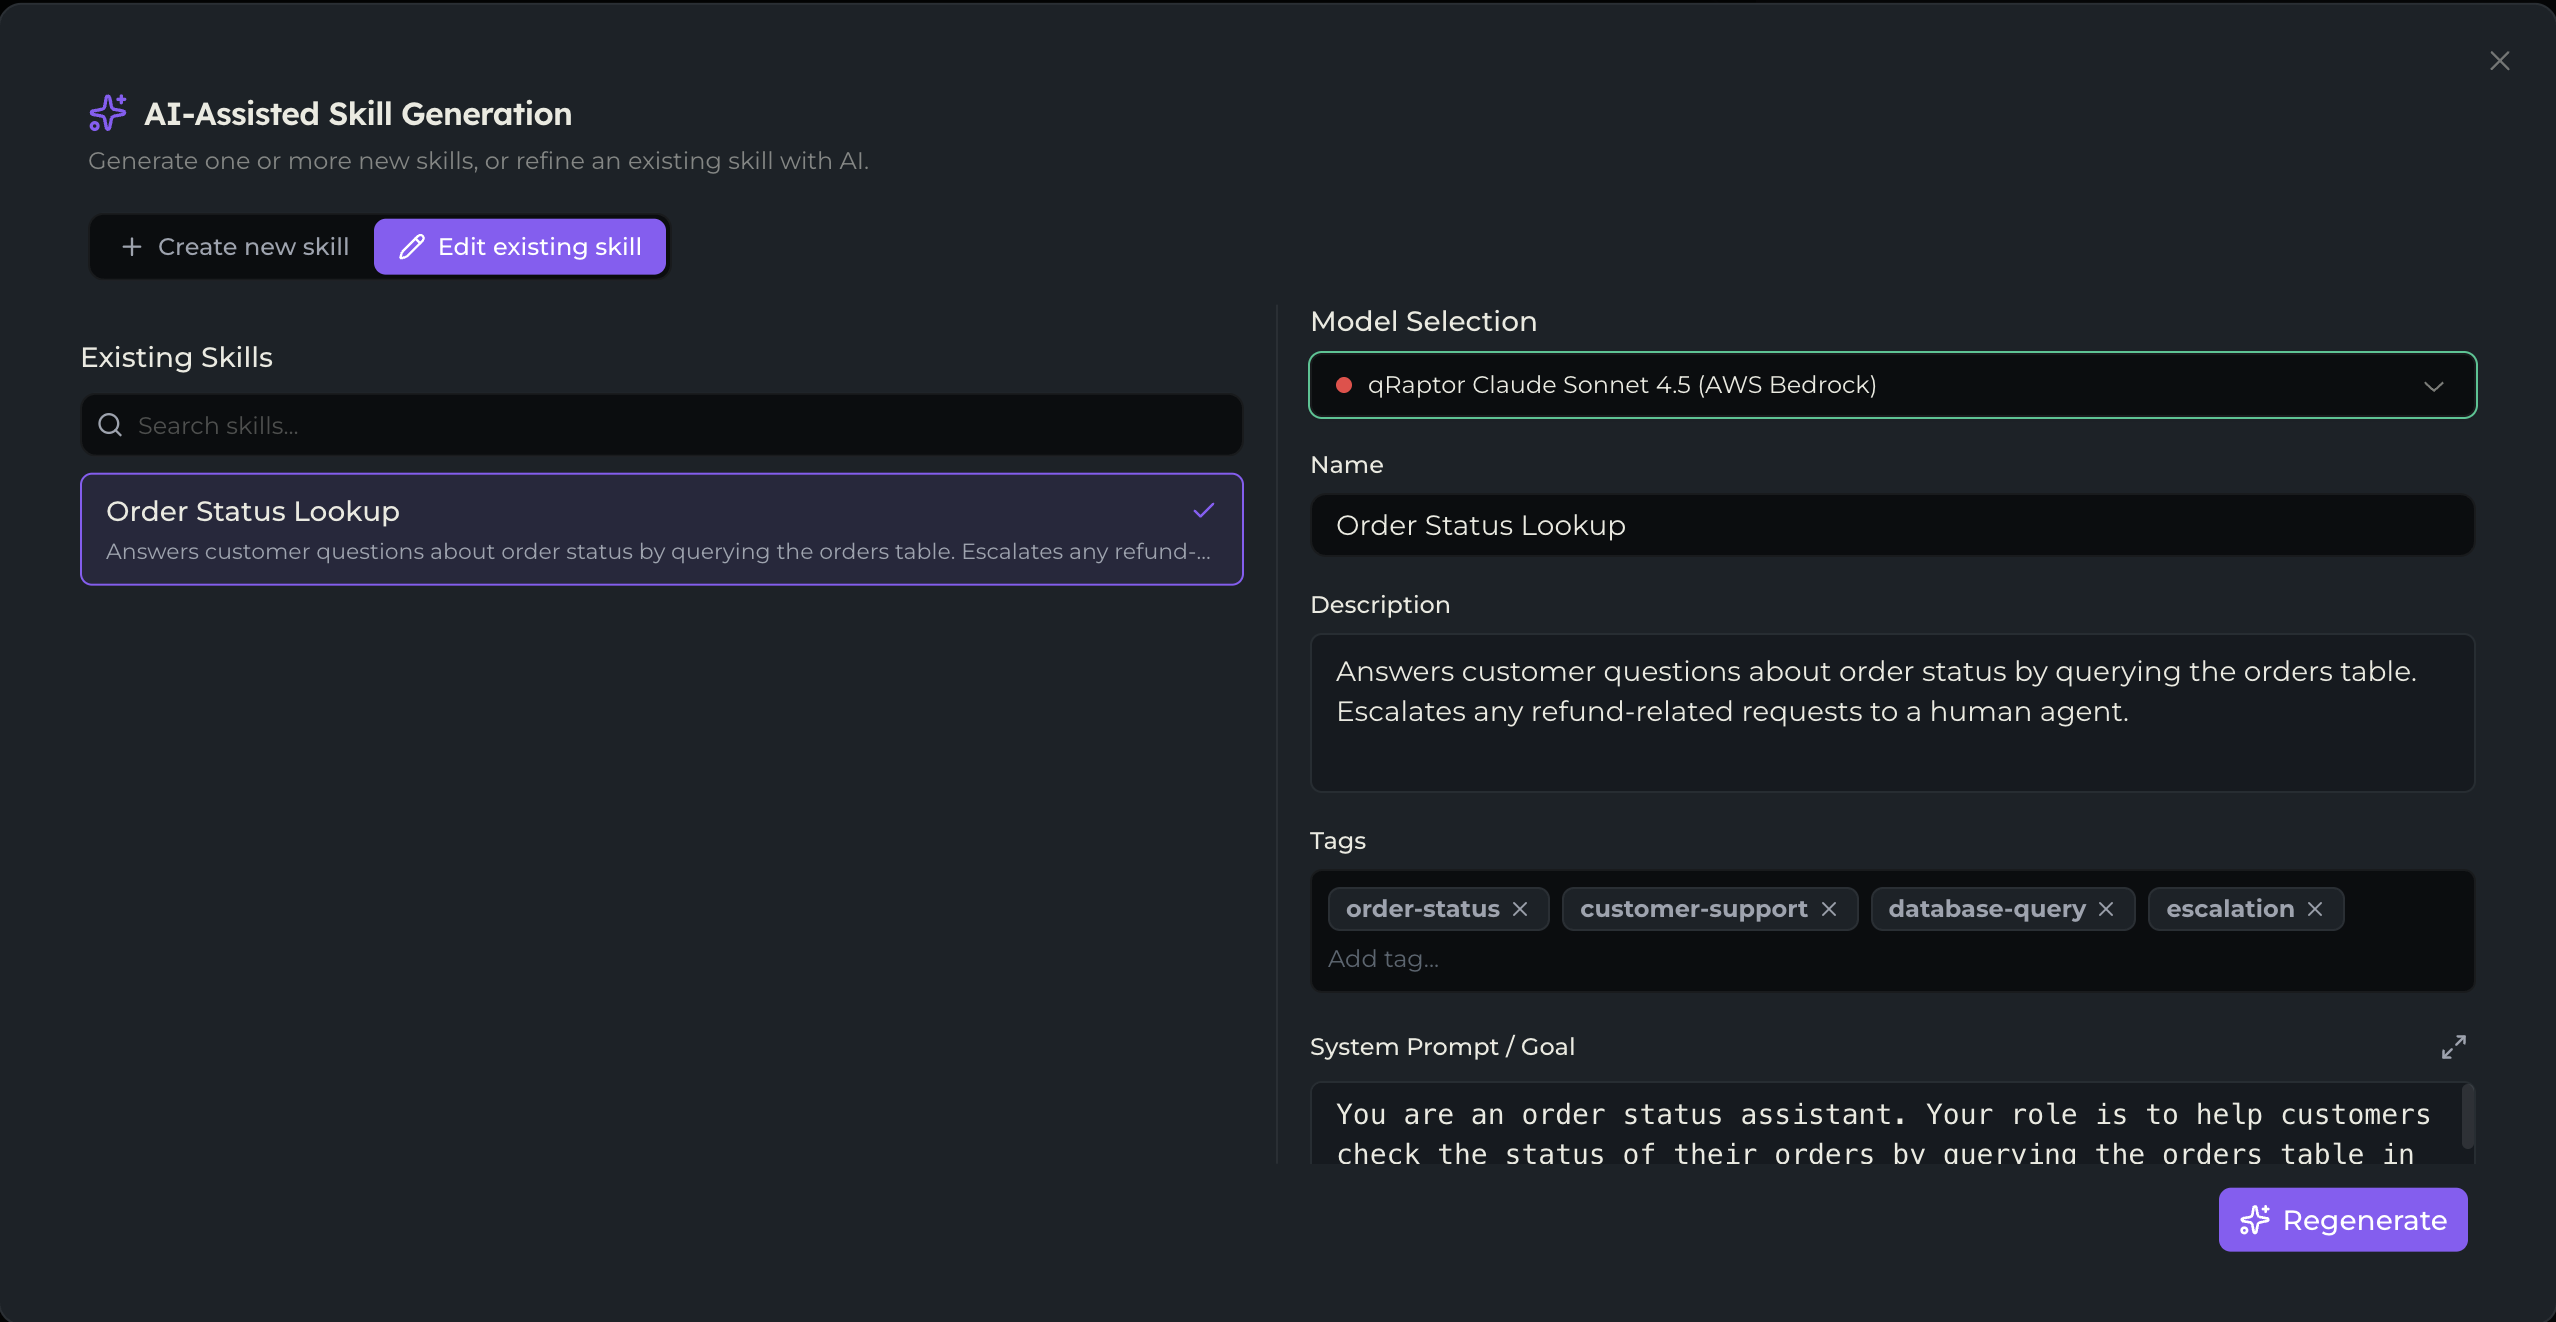Click the skill card's description text
Image resolution: width=2556 pixels, height=1322 pixels.
[x=658, y=552]
